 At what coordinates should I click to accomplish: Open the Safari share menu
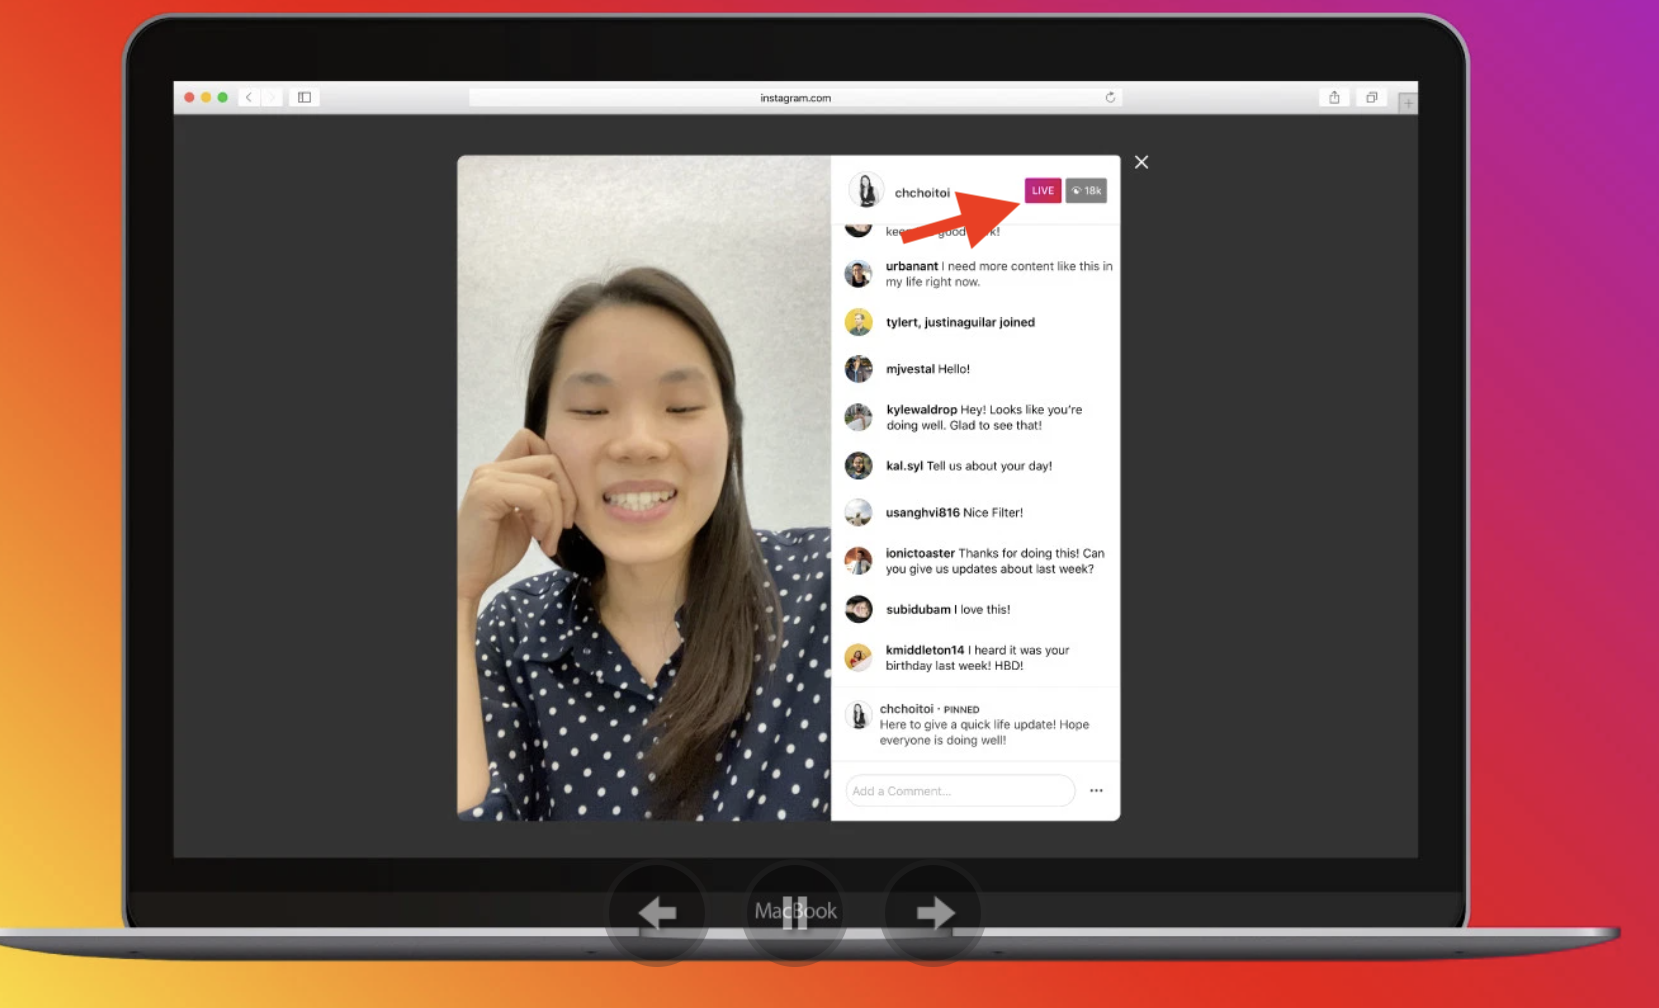[1334, 97]
